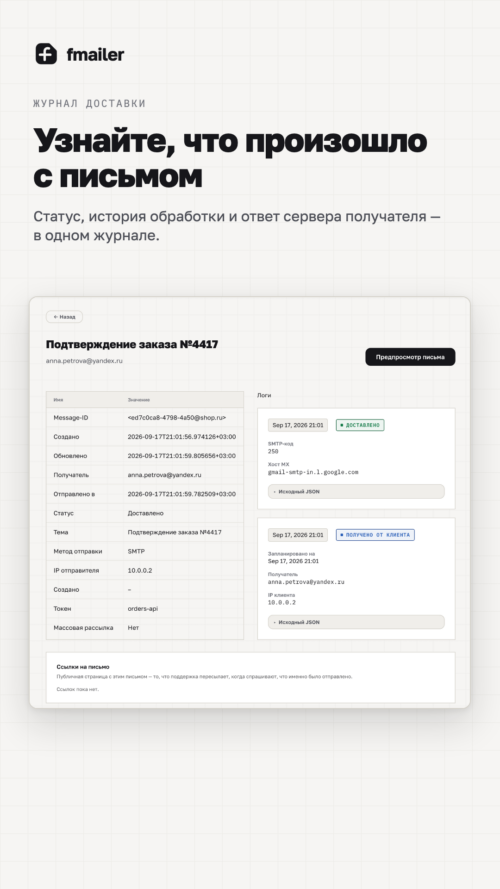The height and width of the screenshot is (889, 500).
Task: Click the Обновлено row label
Action: pyautogui.click(x=70, y=456)
